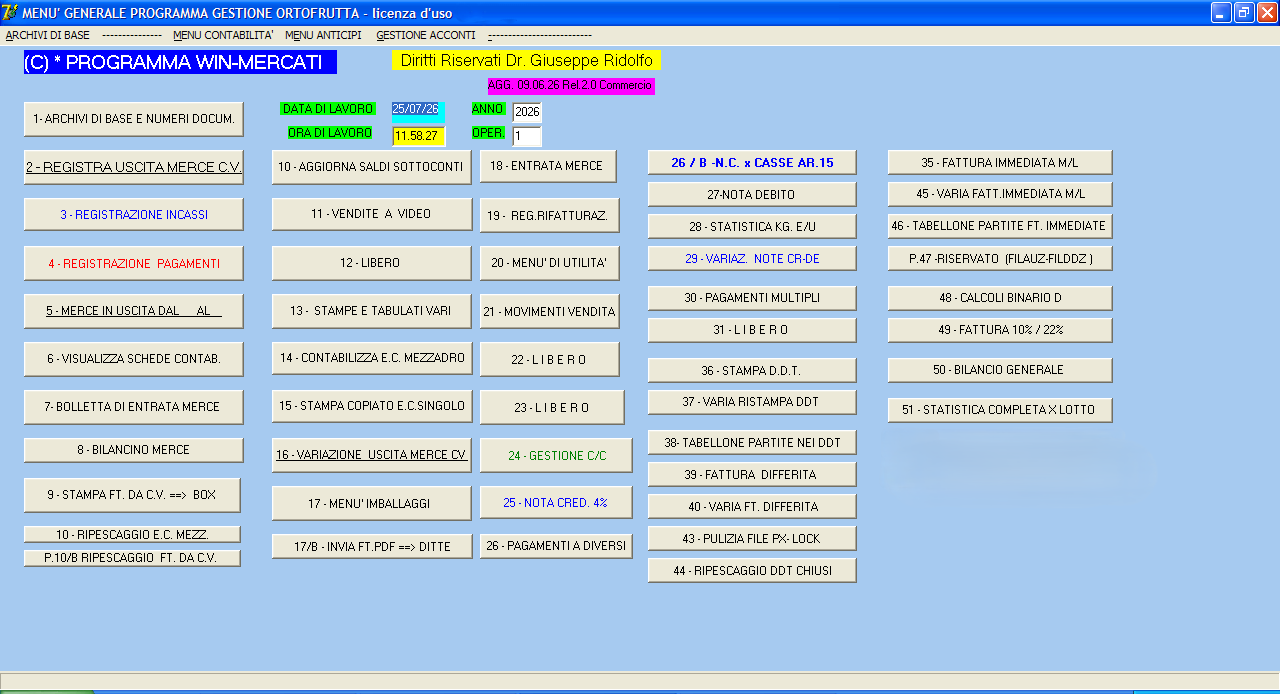
Task: Open 18 - ENTRATA MERCE
Action: tap(548, 166)
